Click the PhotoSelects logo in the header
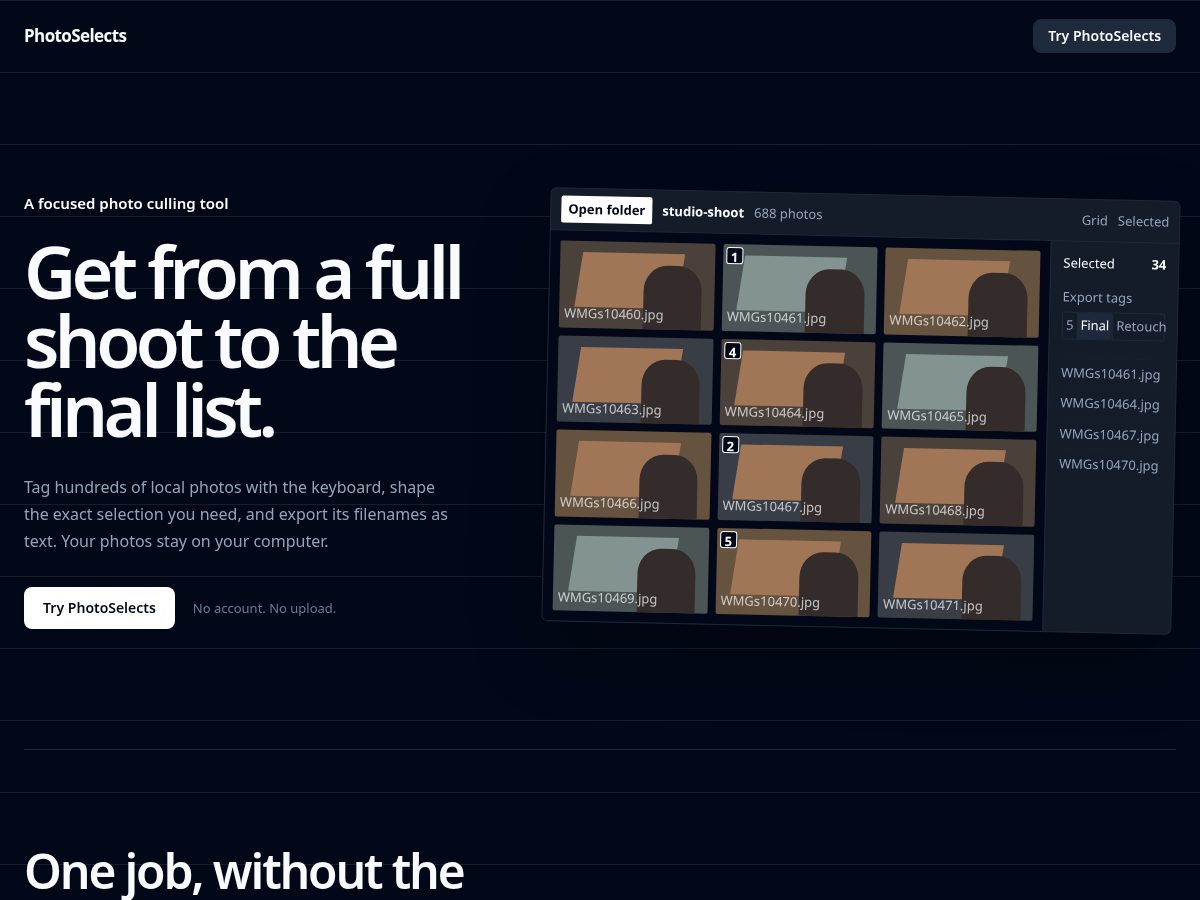Viewport: 1200px width, 900px height. 75,36
